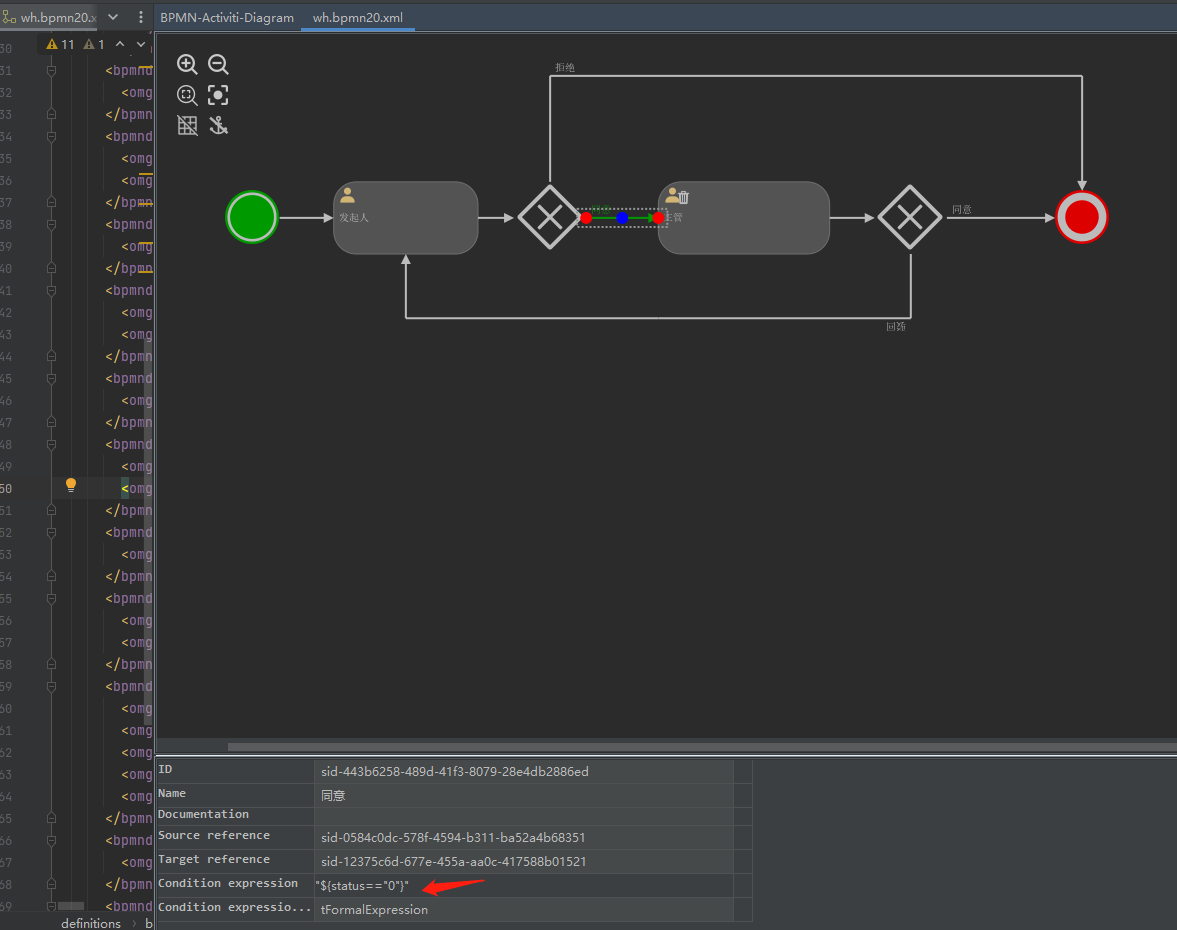This screenshot has height=930, width=1177.
Task: Switch to the BPMN-Activiti-Diagram tab
Action: tap(227, 18)
